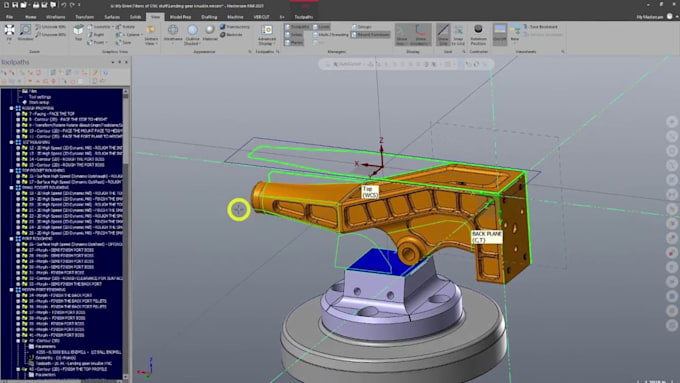The width and height of the screenshot is (680, 383).
Task: Switch to the Home ribbon tab
Action: pos(30,17)
